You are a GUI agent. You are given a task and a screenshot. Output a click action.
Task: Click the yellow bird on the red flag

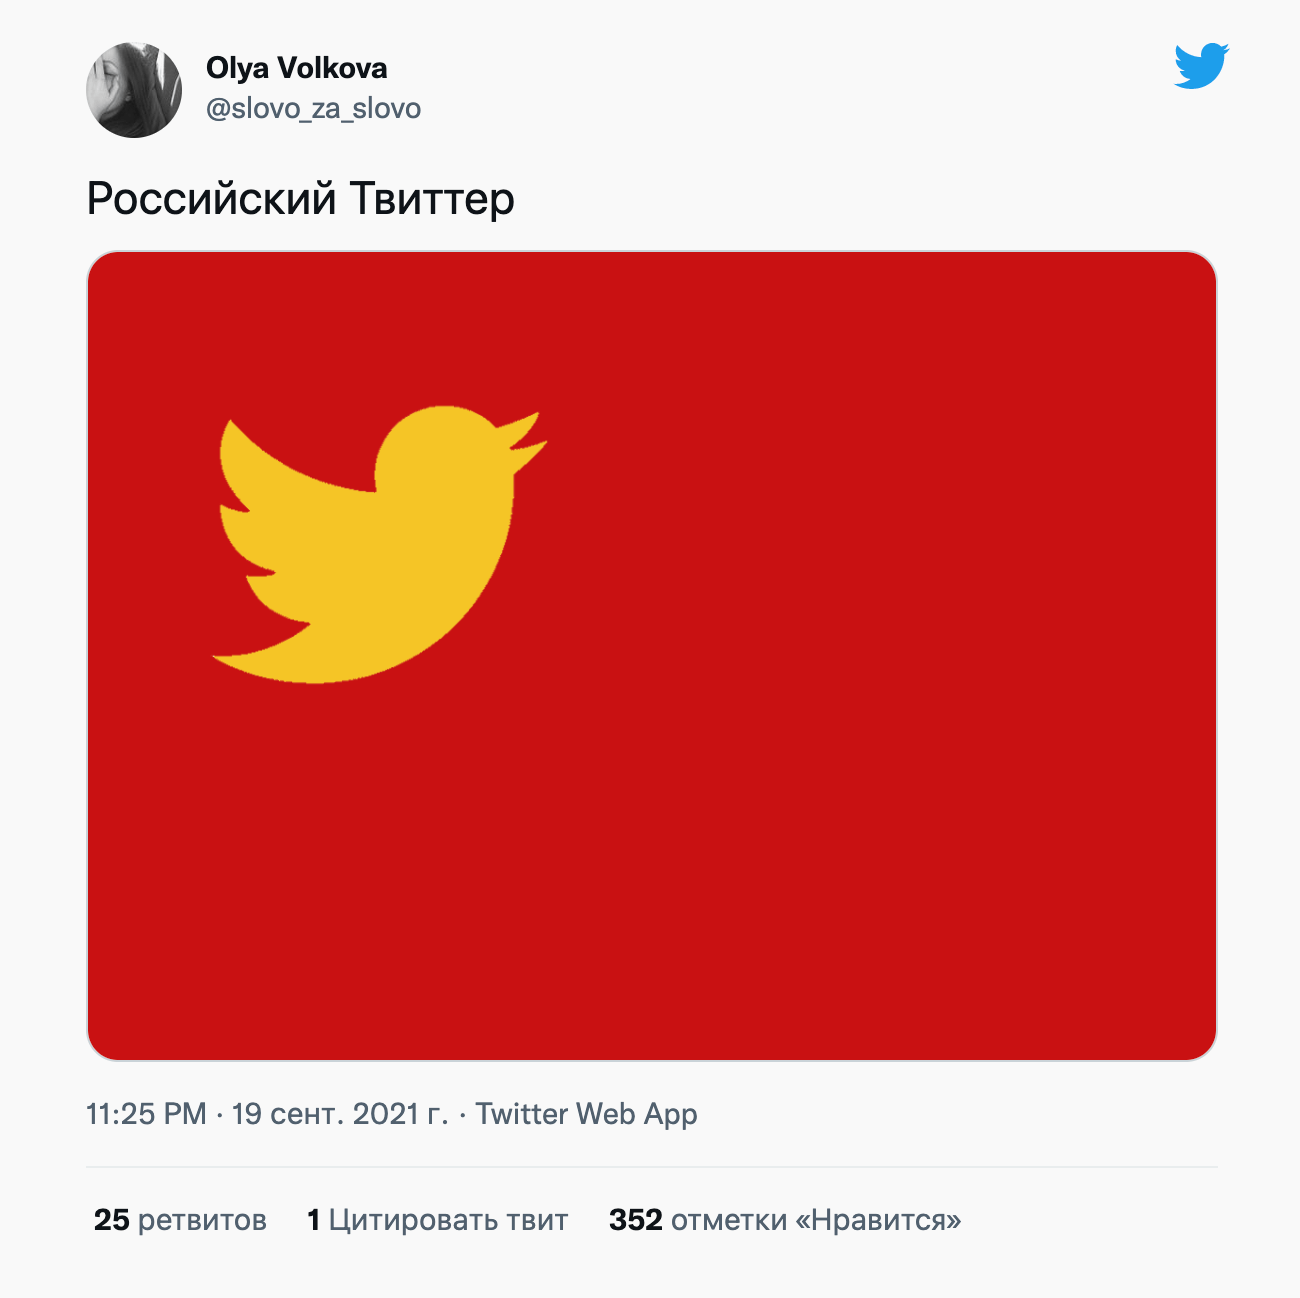[379, 545]
